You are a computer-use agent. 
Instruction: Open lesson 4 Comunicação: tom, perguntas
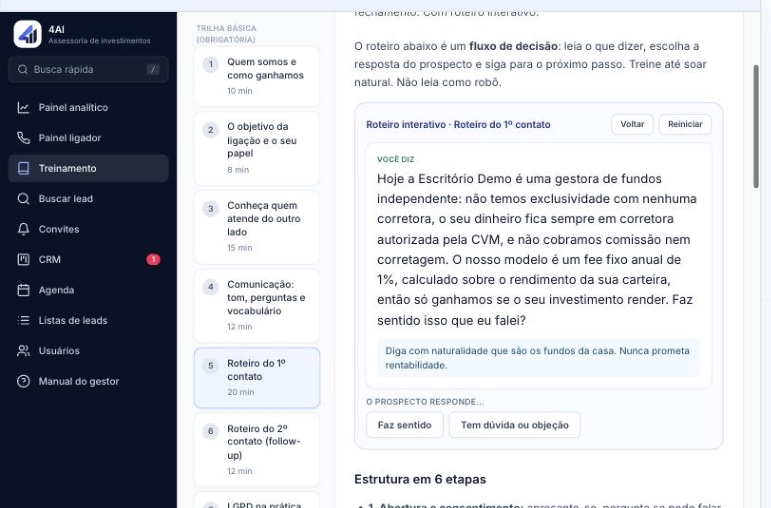click(x=257, y=305)
